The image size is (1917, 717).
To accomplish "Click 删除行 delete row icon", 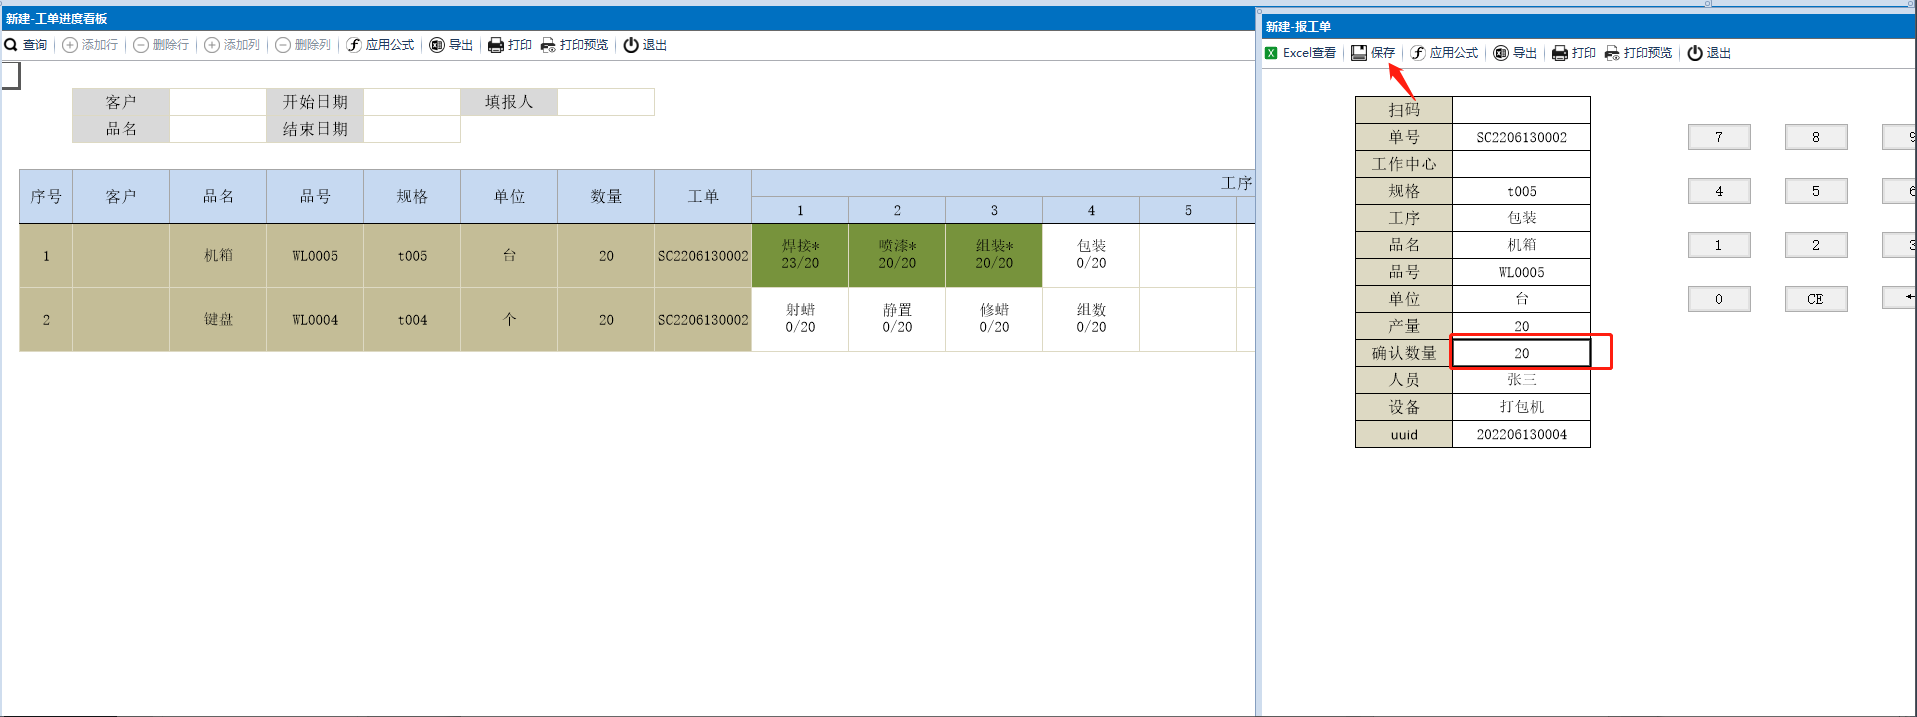I will [x=141, y=45].
